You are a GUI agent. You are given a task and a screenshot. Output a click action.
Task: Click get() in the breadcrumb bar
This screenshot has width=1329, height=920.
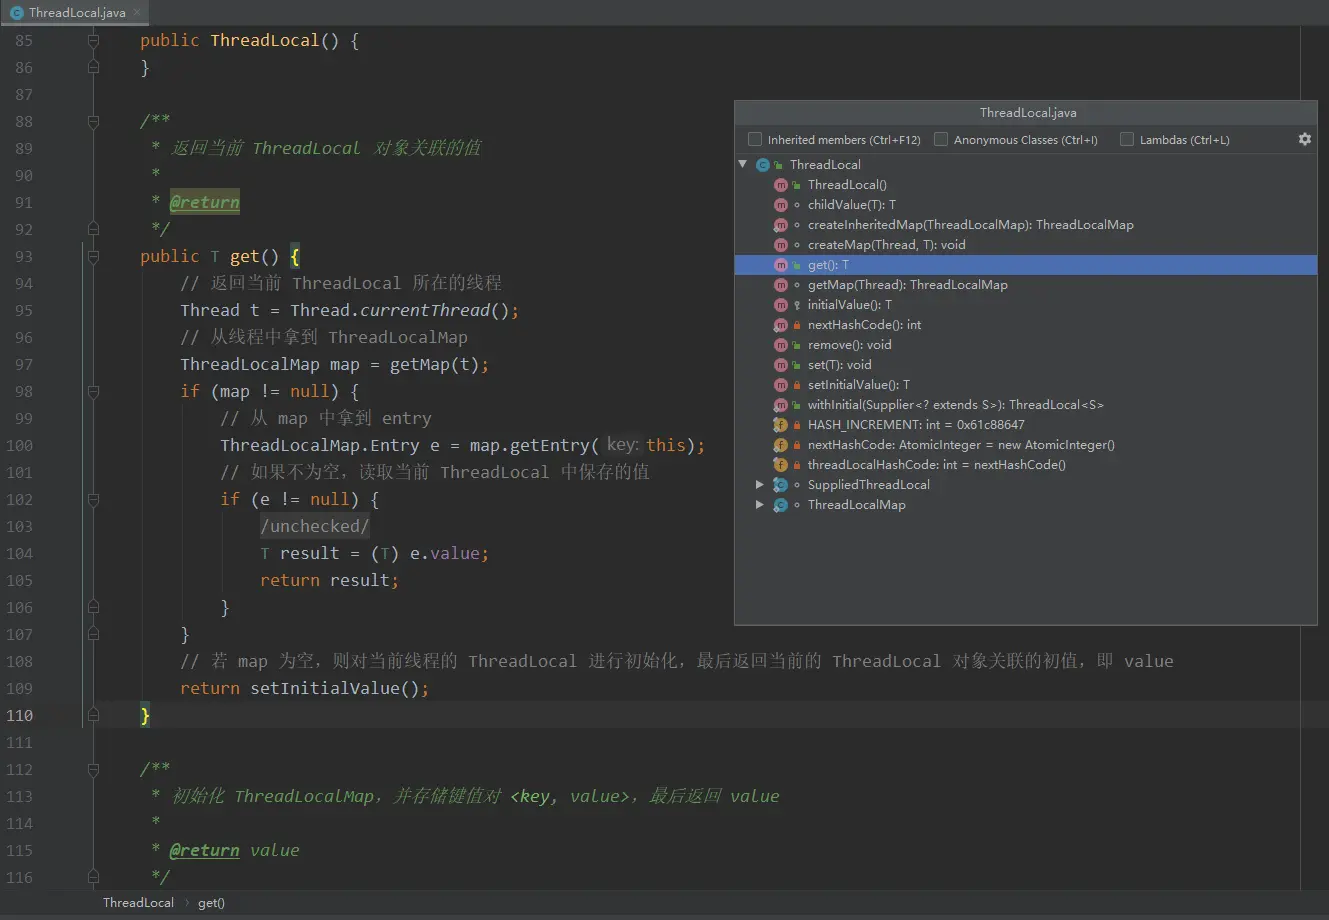(x=211, y=903)
